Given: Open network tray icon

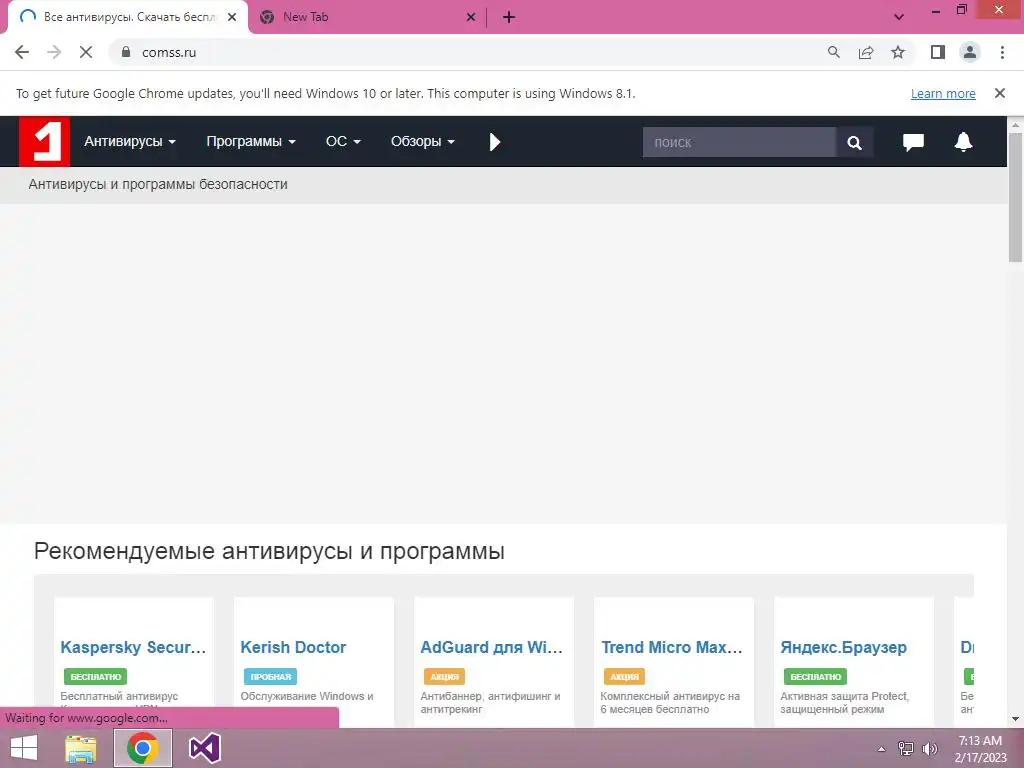Looking at the screenshot, I should [906, 748].
